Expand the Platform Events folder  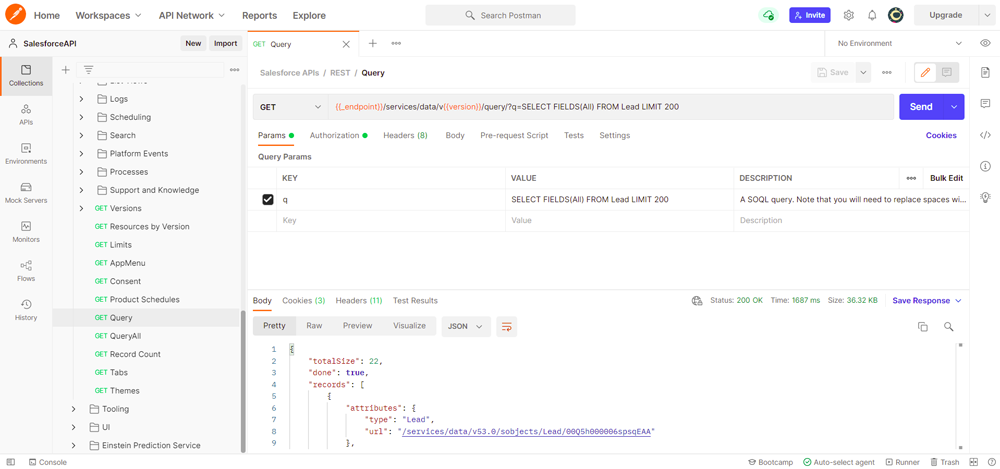click(81, 154)
